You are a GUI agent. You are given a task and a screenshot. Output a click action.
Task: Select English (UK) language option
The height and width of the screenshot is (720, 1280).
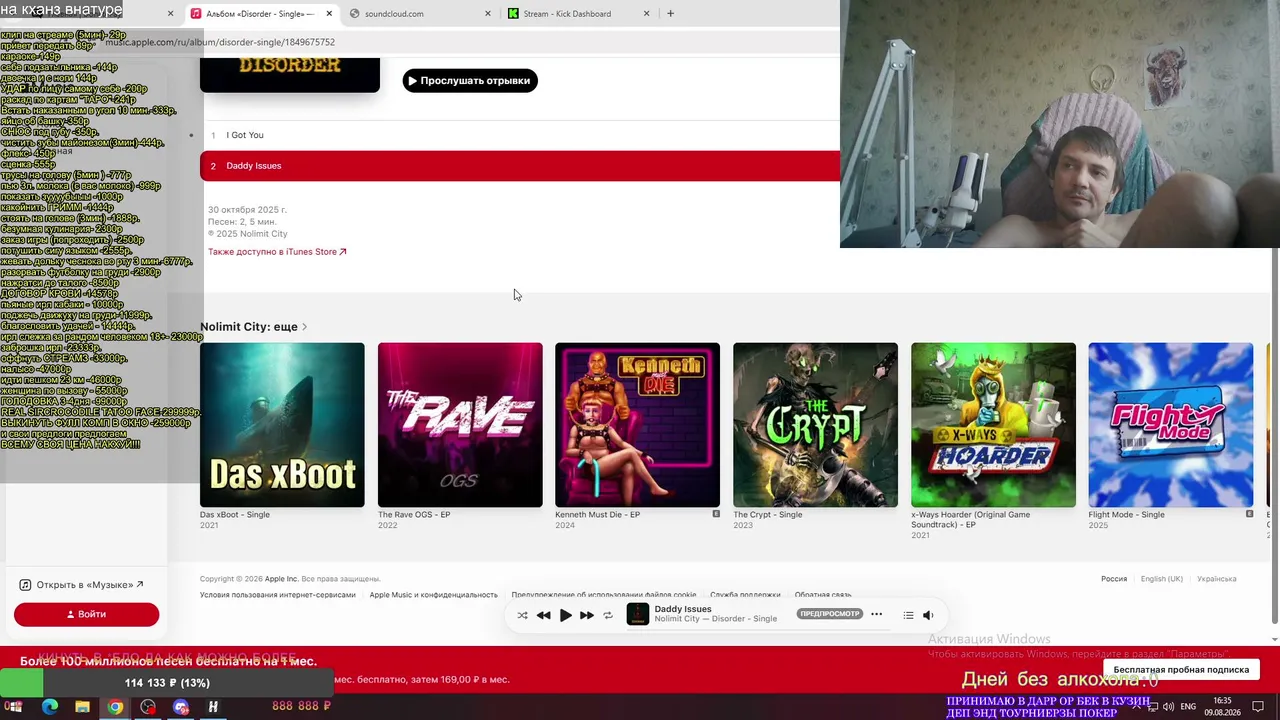(1161, 579)
